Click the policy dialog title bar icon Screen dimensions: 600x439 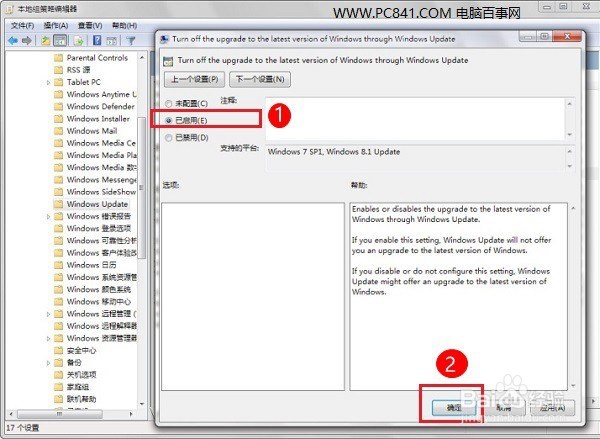coord(164,39)
